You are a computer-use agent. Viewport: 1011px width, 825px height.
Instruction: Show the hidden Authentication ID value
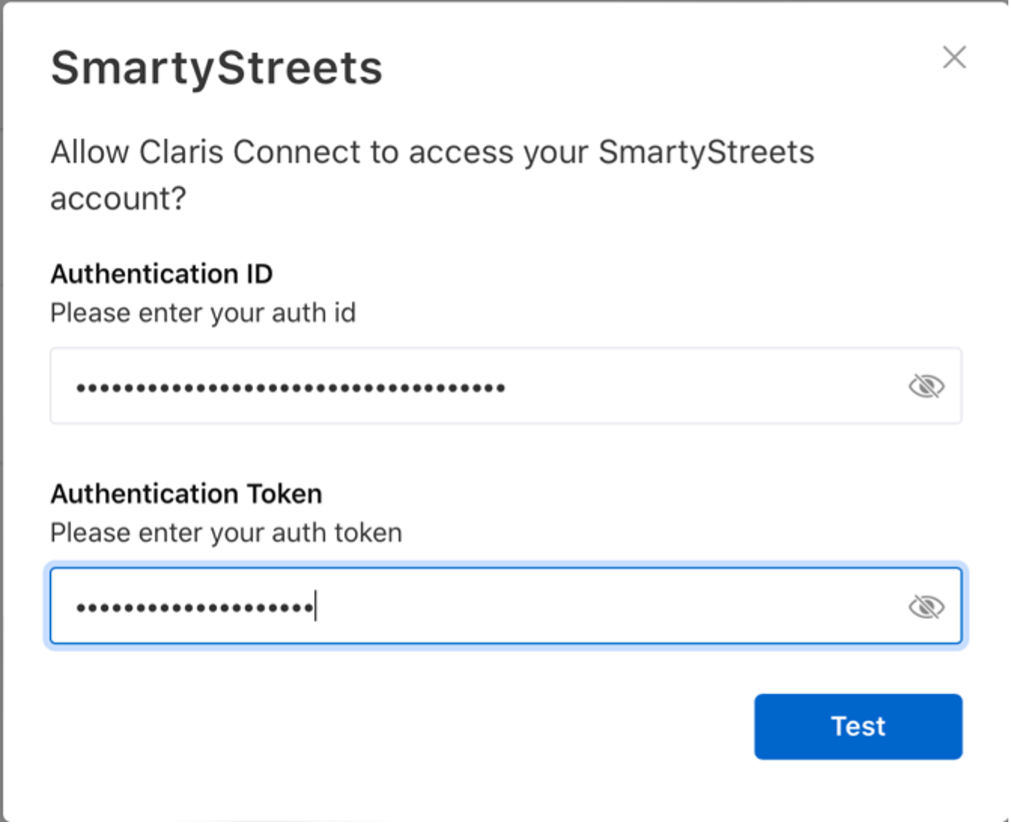click(x=926, y=386)
